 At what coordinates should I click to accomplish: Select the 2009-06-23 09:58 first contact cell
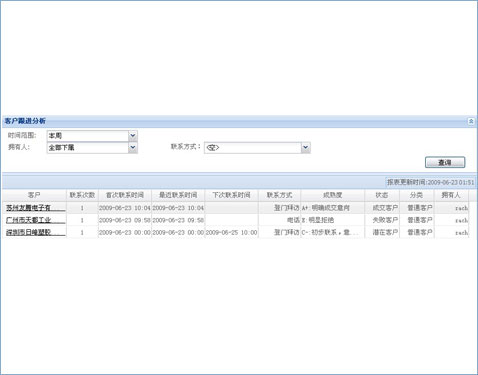pyautogui.click(x=125, y=220)
